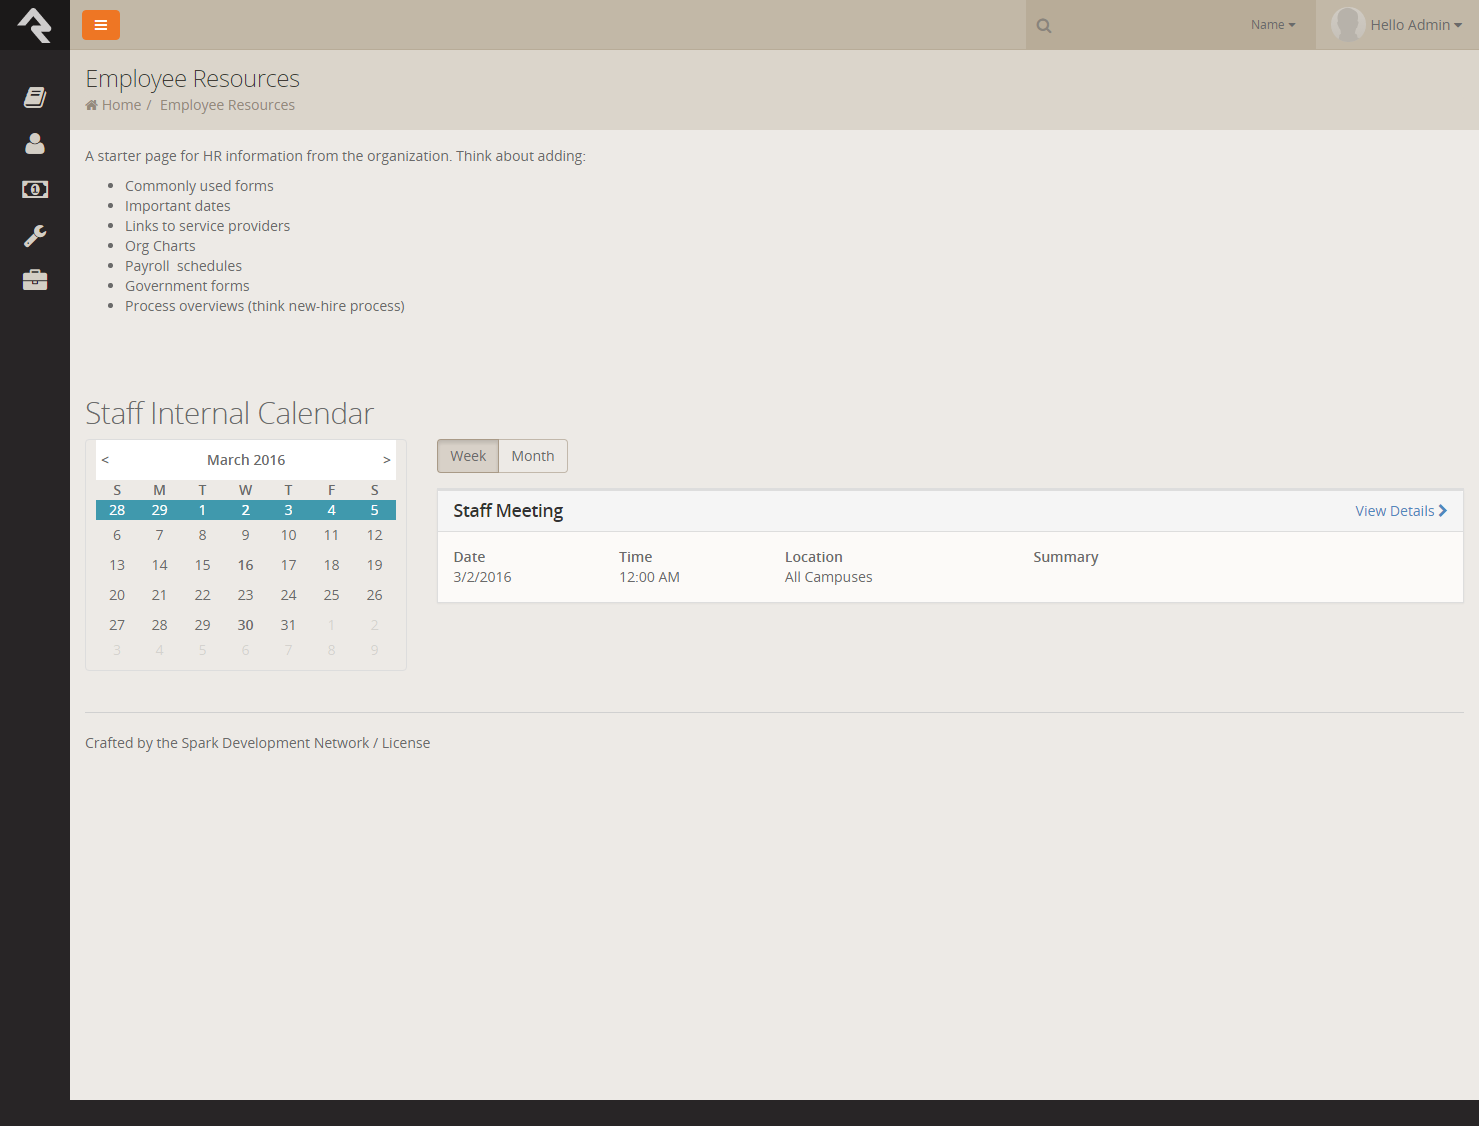
Task: Open the License link in the footer
Action: pyautogui.click(x=406, y=743)
